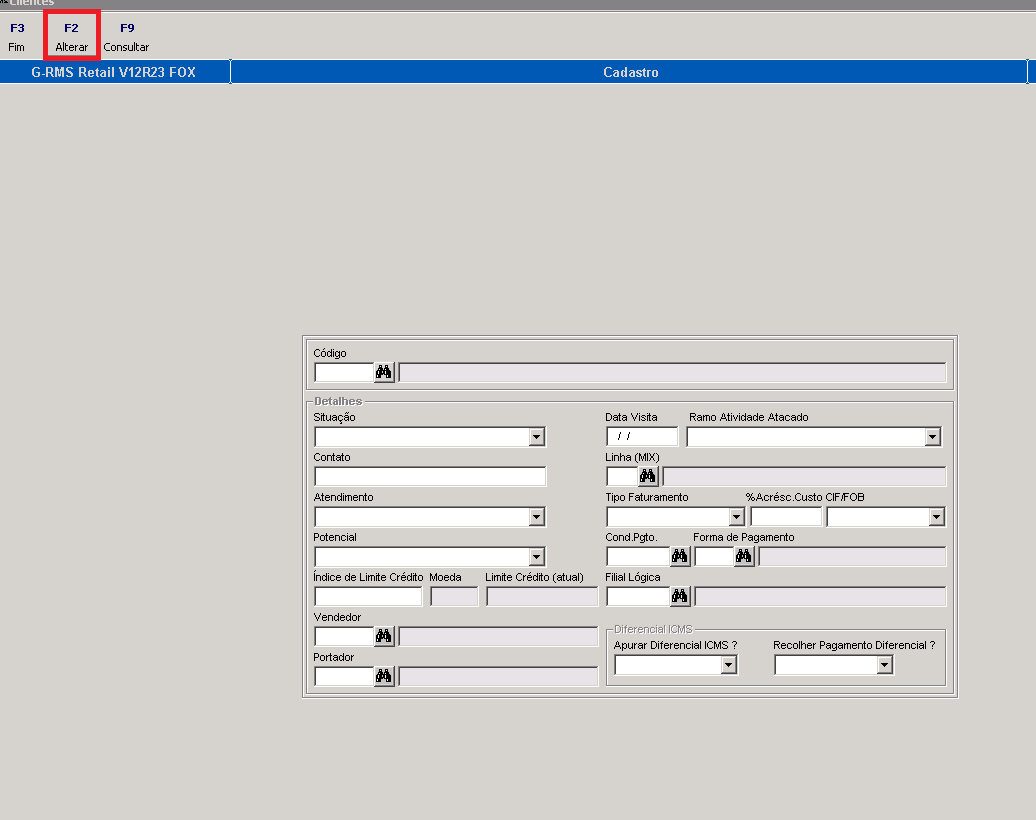The width and height of the screenshot is (1036, 820).
Task: Click the F2 Alterar toolbar button
Action: (71, 37)
